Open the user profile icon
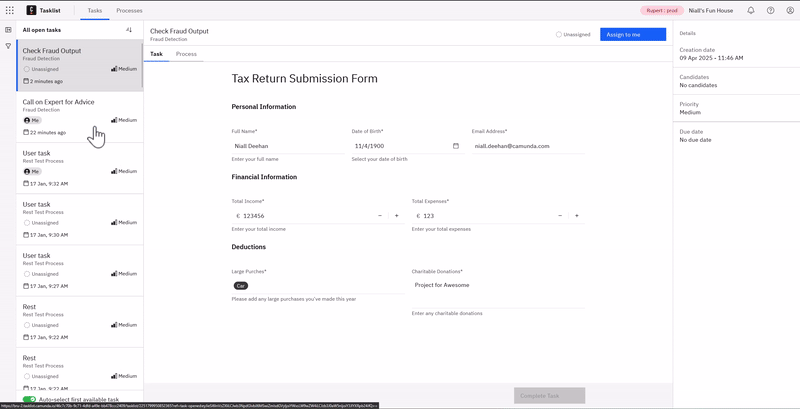Viewport: 800px width, 409px height. (x=789, y=10)
